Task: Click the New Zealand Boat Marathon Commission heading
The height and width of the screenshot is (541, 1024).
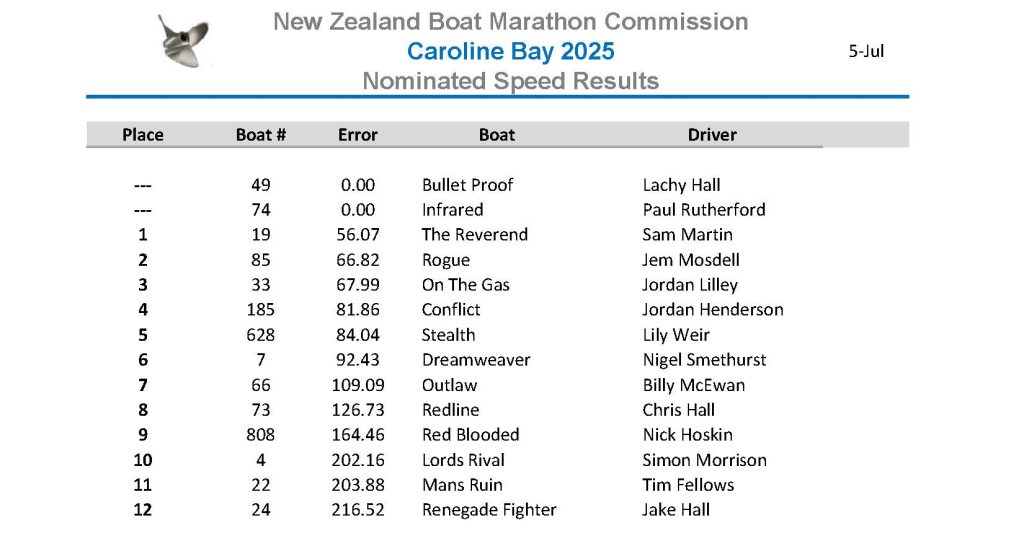Action: pyautogui.click(x=511, y=22)
